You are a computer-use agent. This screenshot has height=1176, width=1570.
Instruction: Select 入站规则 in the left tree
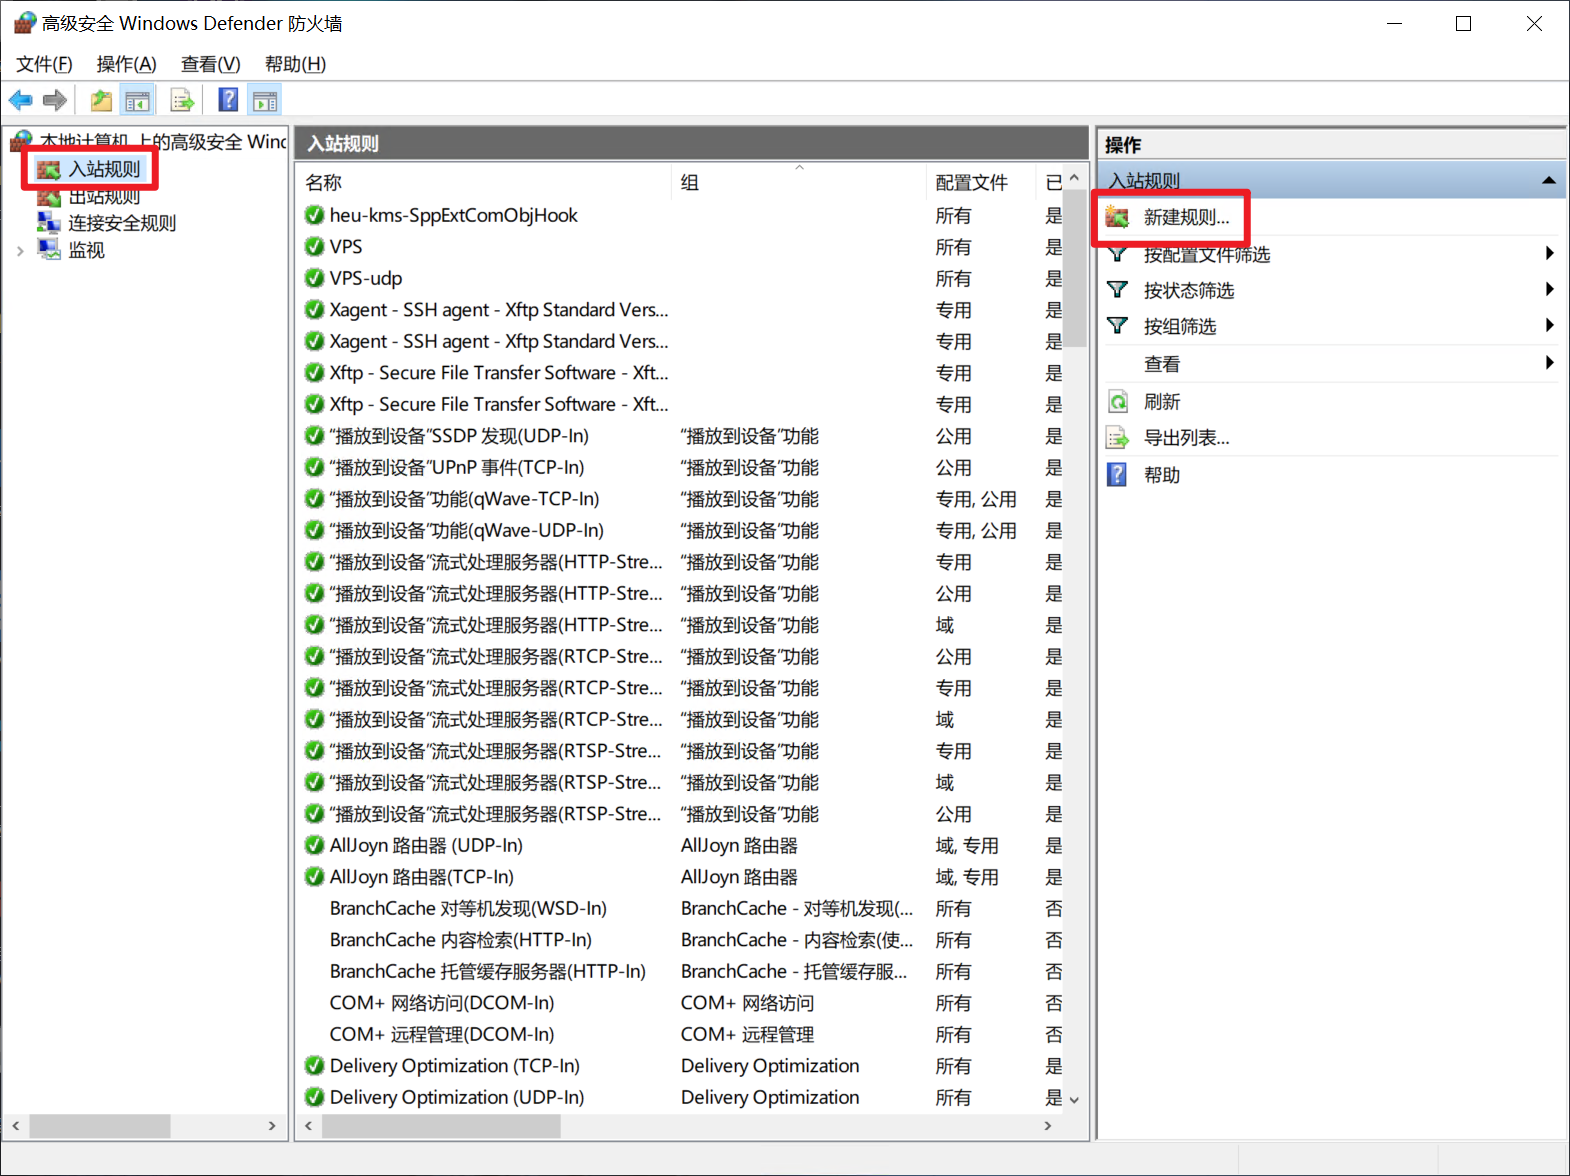tap(104, 169)
